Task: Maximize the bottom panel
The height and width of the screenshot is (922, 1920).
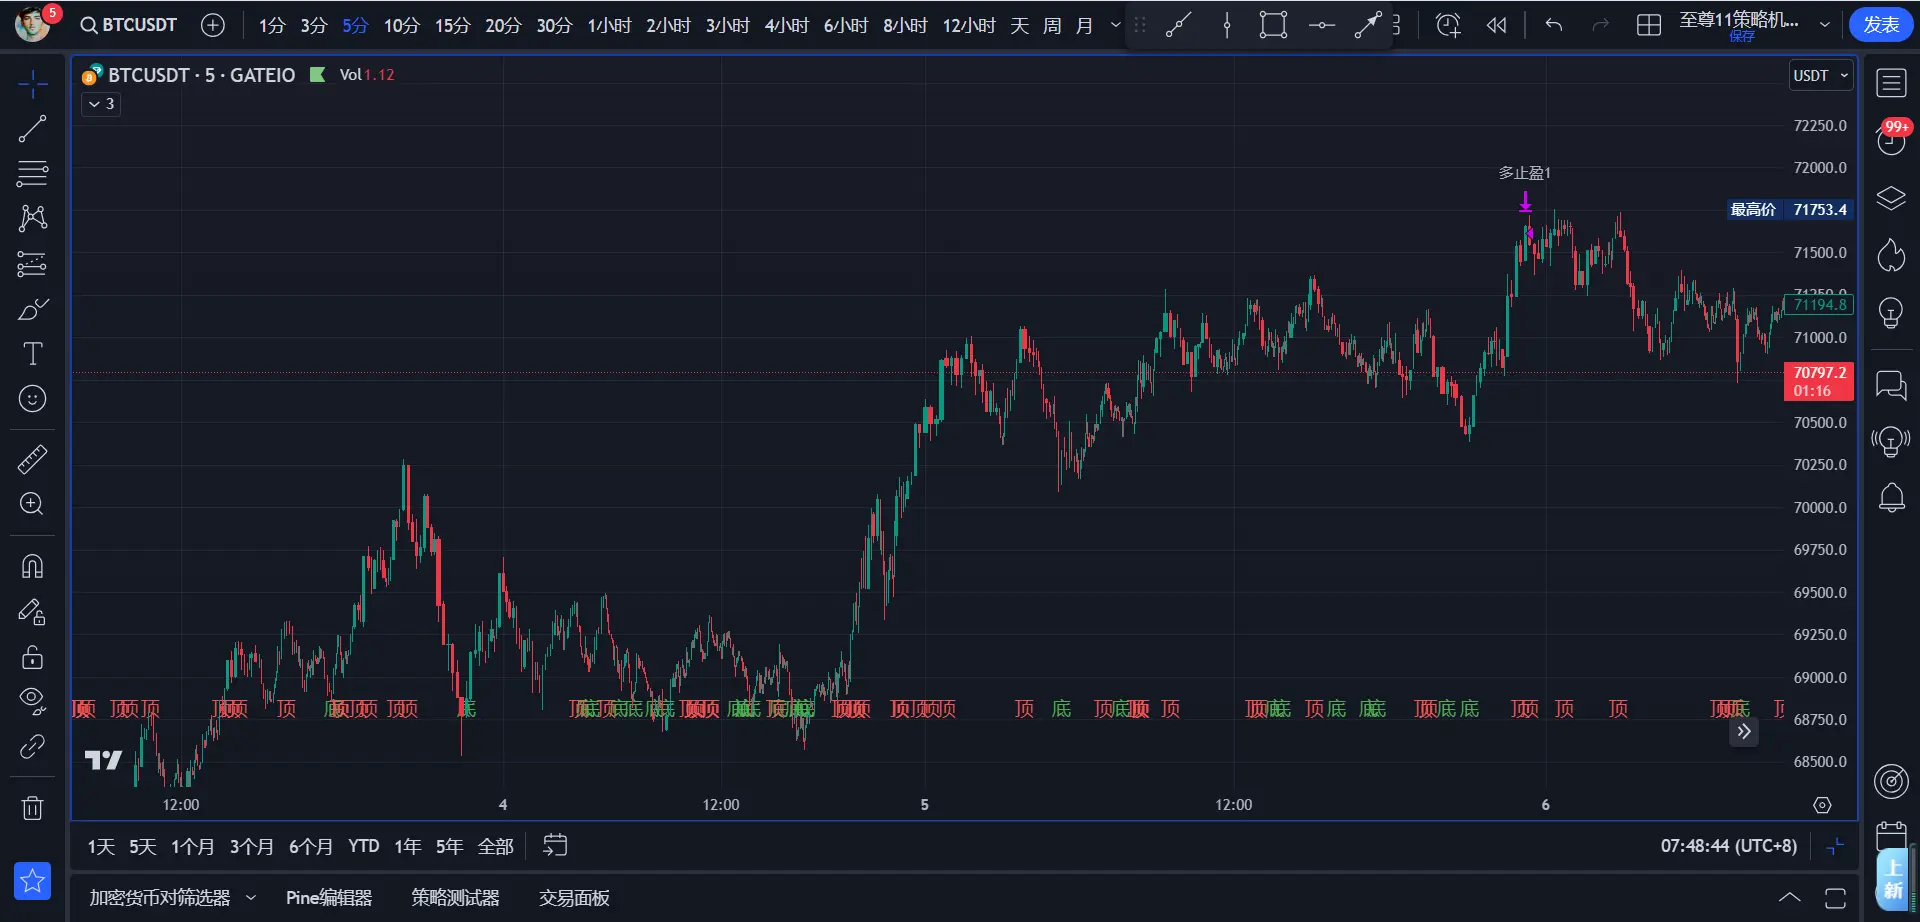Action: pyautogui.click(x=1836, y=898)
